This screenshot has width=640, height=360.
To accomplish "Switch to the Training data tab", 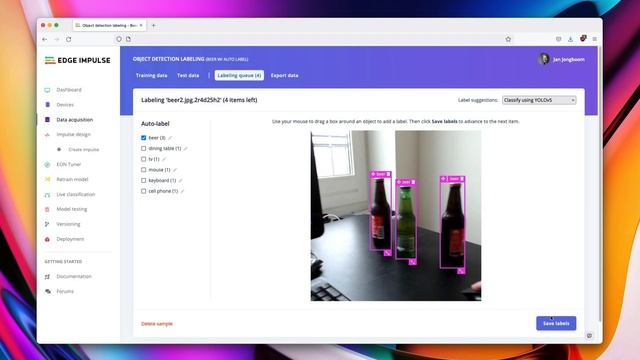I will click(x=151, y=76).
